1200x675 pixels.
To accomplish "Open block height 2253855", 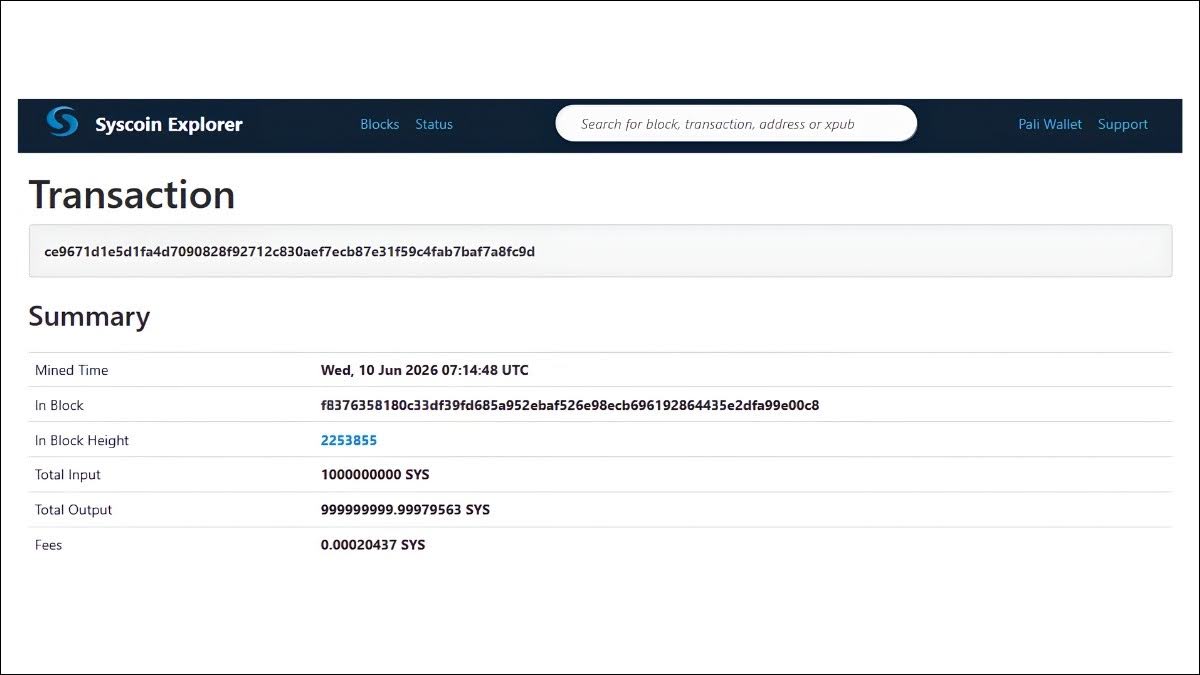I will (x=349, y=440).
